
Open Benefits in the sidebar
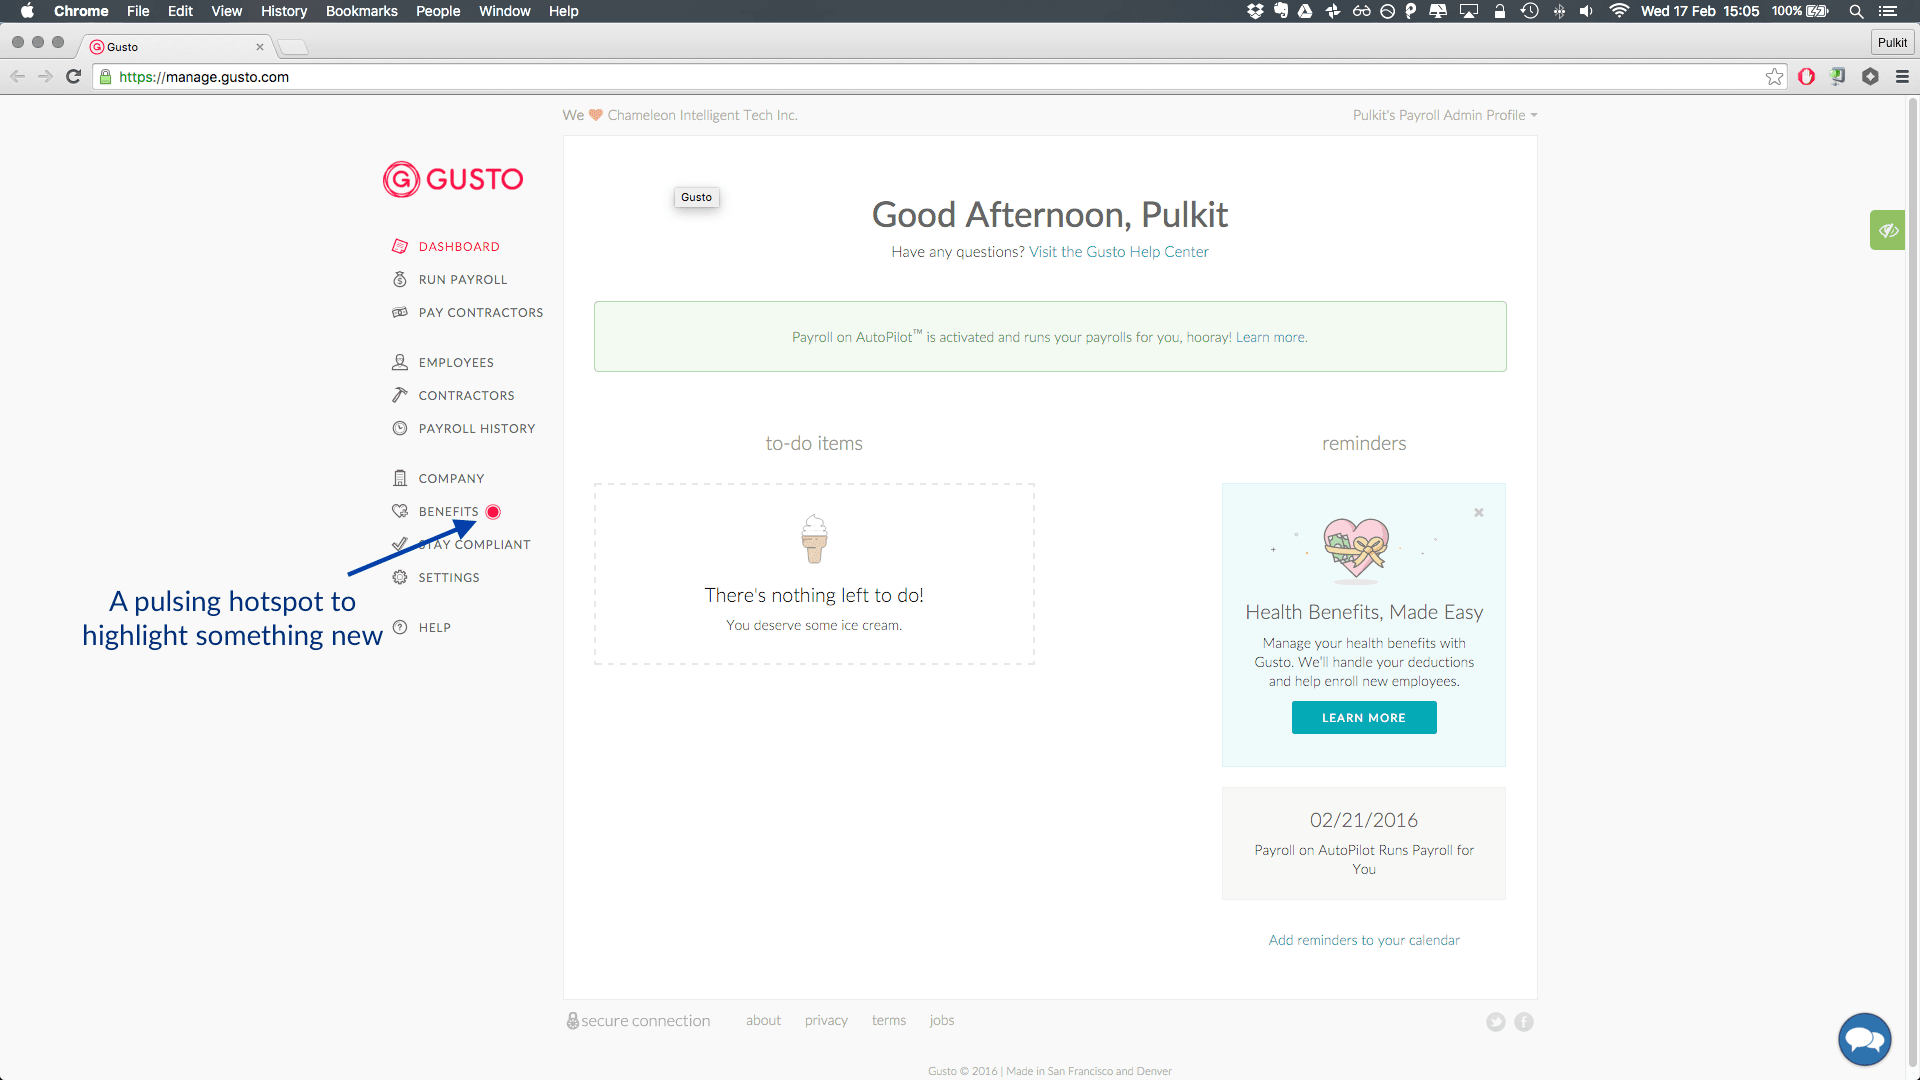tap(448, 511)
